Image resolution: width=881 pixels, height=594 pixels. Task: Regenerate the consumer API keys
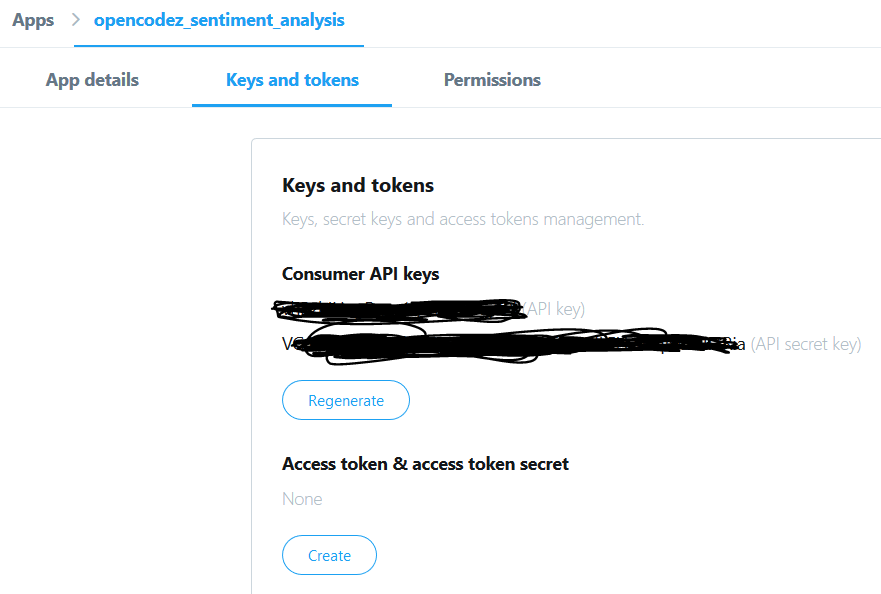pos(346,400)
